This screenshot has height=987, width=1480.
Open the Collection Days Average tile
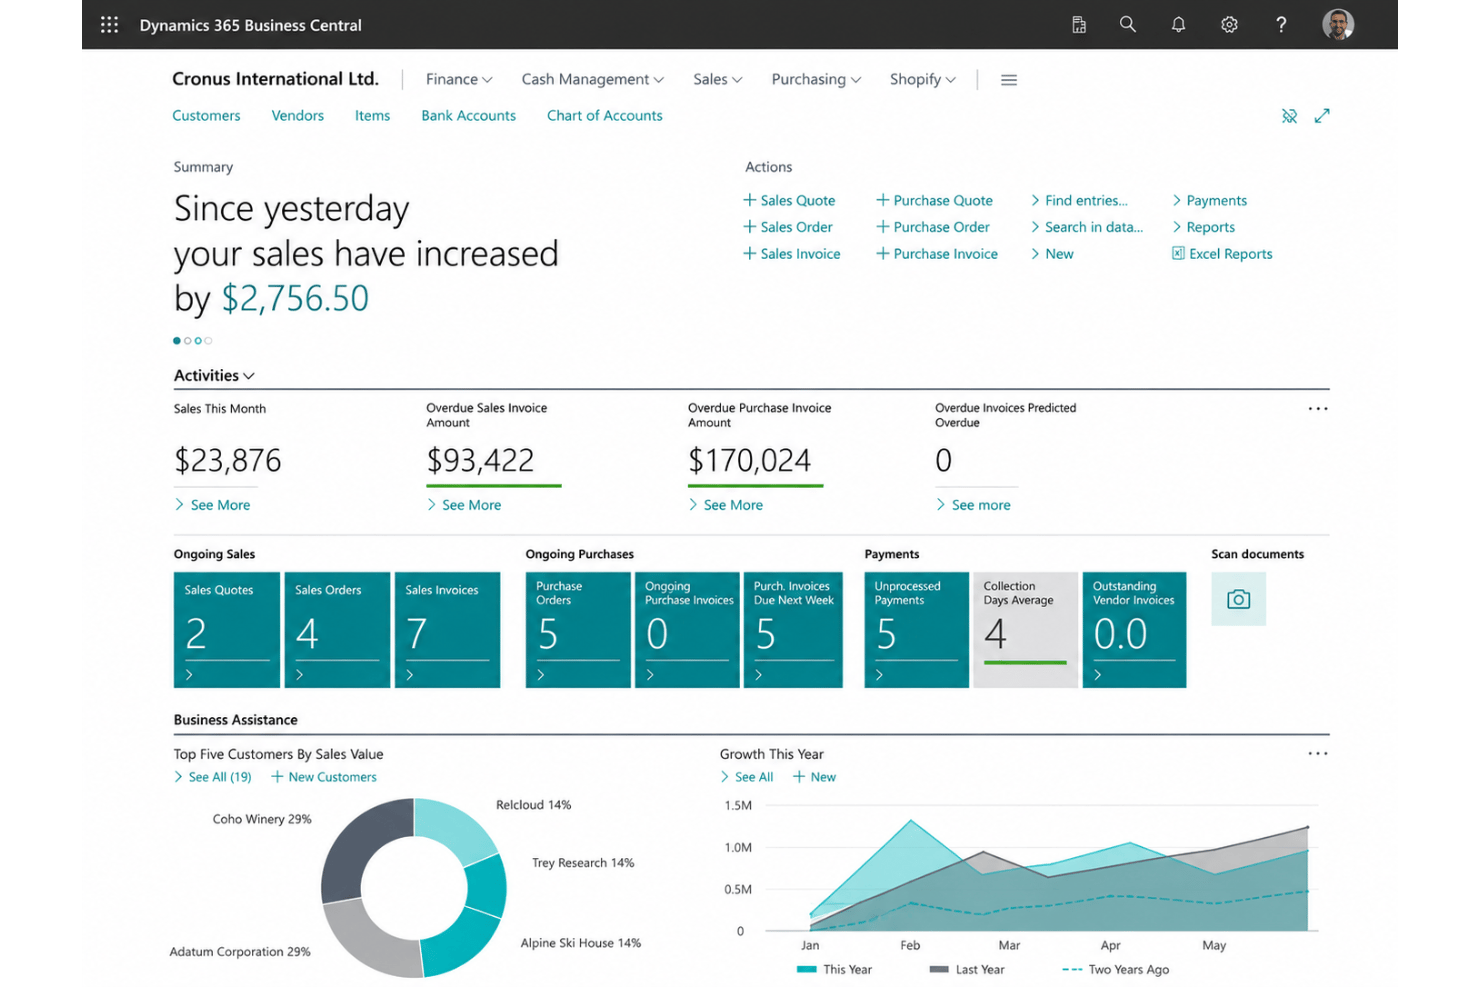pyautogui.click(x=1025, y=629)
